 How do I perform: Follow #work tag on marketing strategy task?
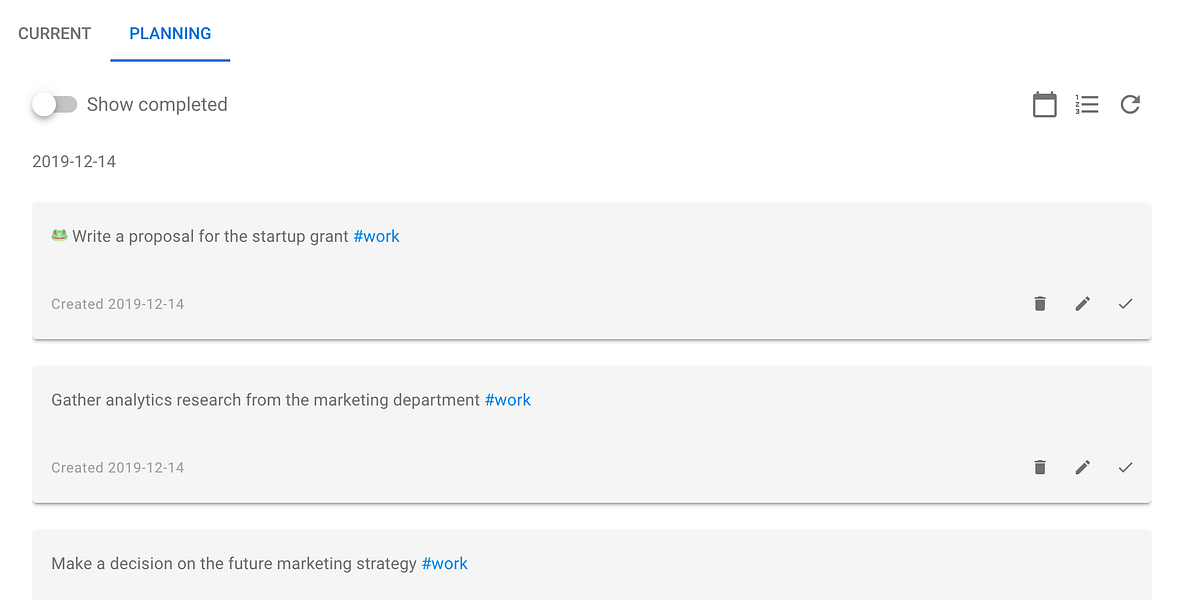444,564
